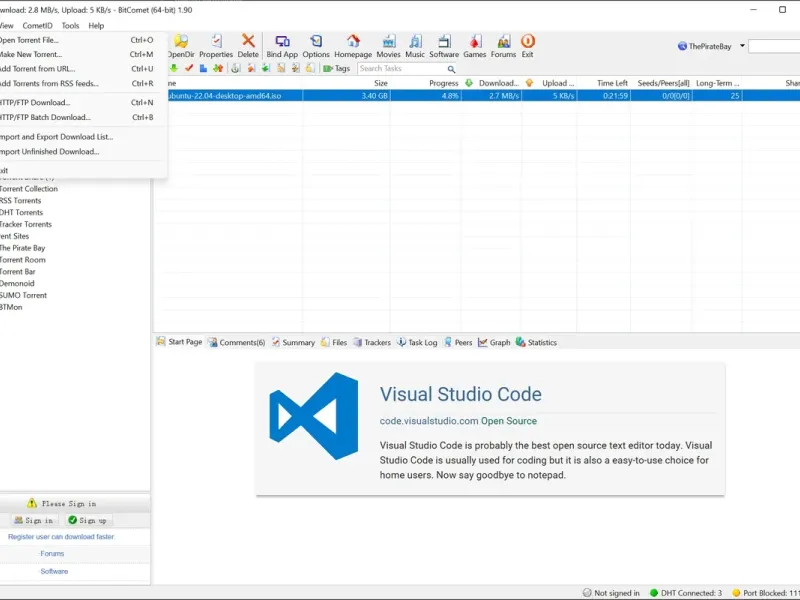Image resolution: width=800 pixels, height=600 pixels.
Task: Select Import Unfinished Download entry
Action: pyautogui.click(x=77, y=152)
